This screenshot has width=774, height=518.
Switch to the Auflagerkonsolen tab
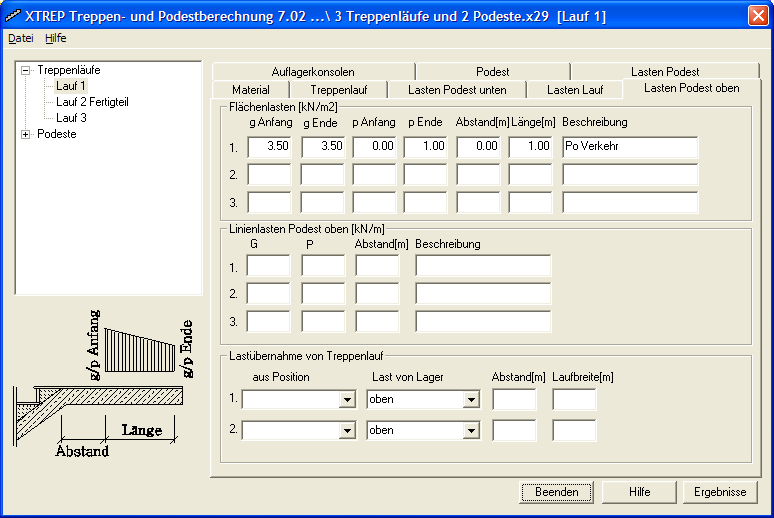(x=312, y=72)
